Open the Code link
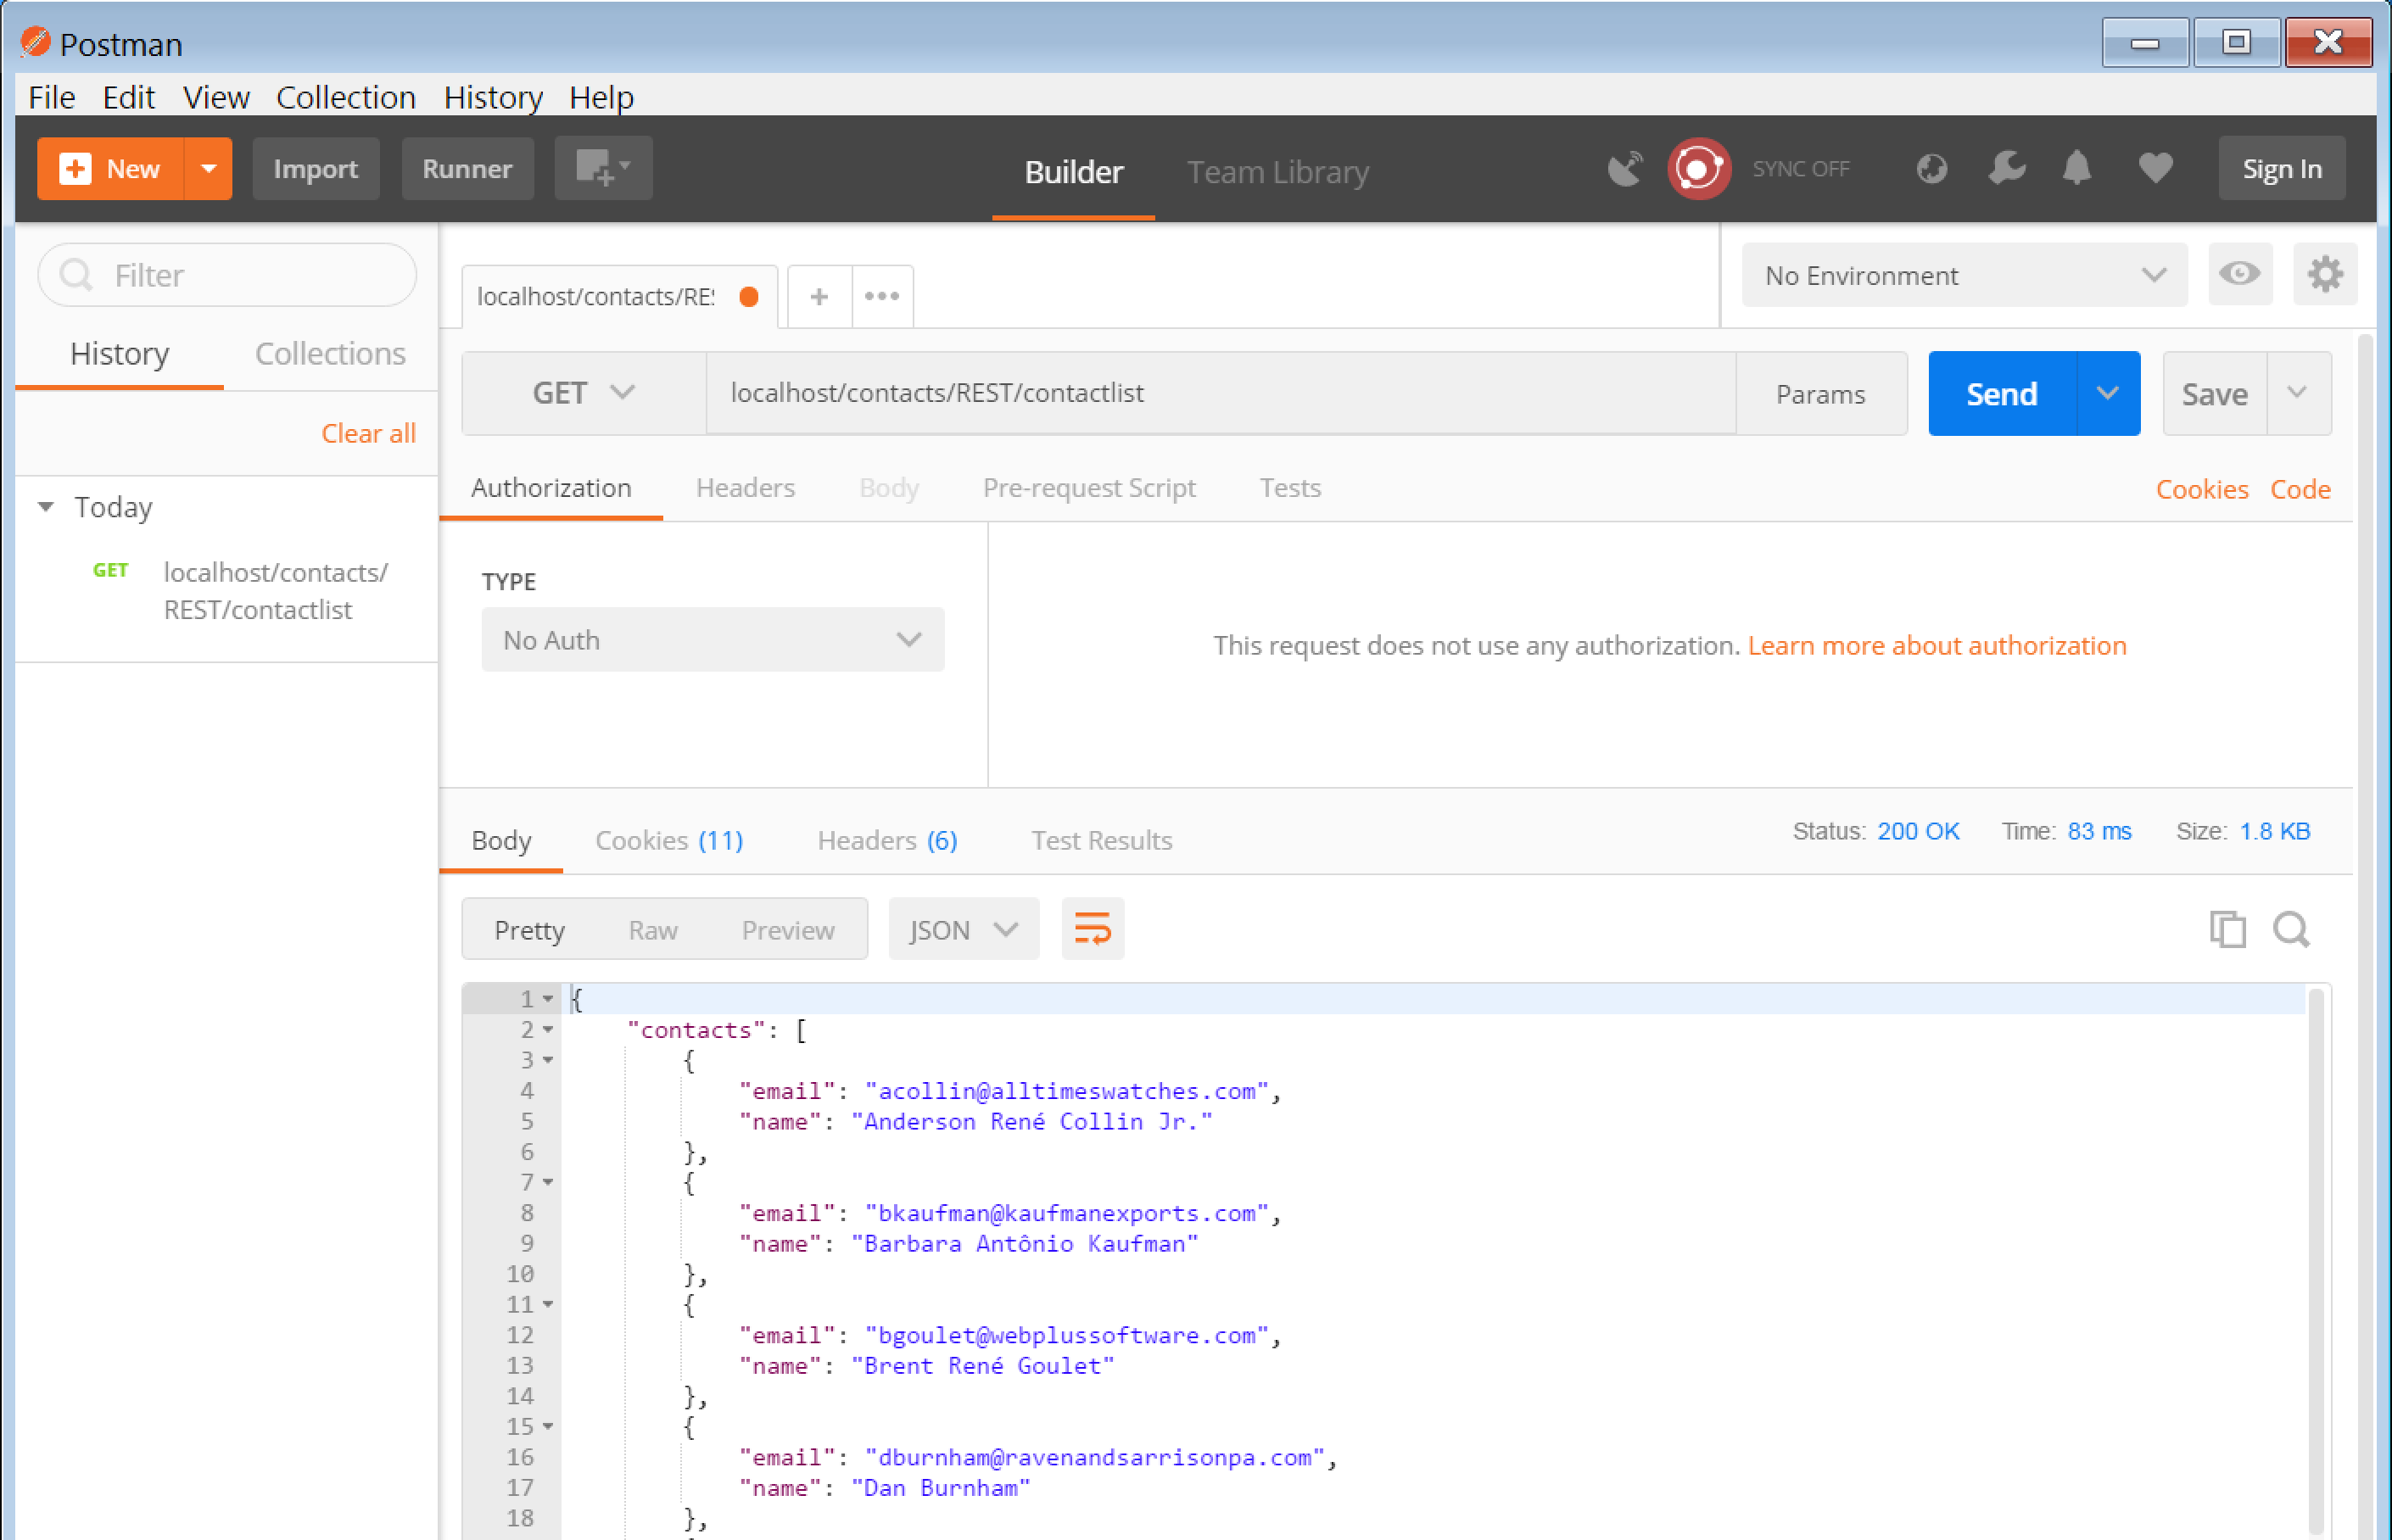The width and height of the screenshot is (2392, 1540). tap(2300, 489)
